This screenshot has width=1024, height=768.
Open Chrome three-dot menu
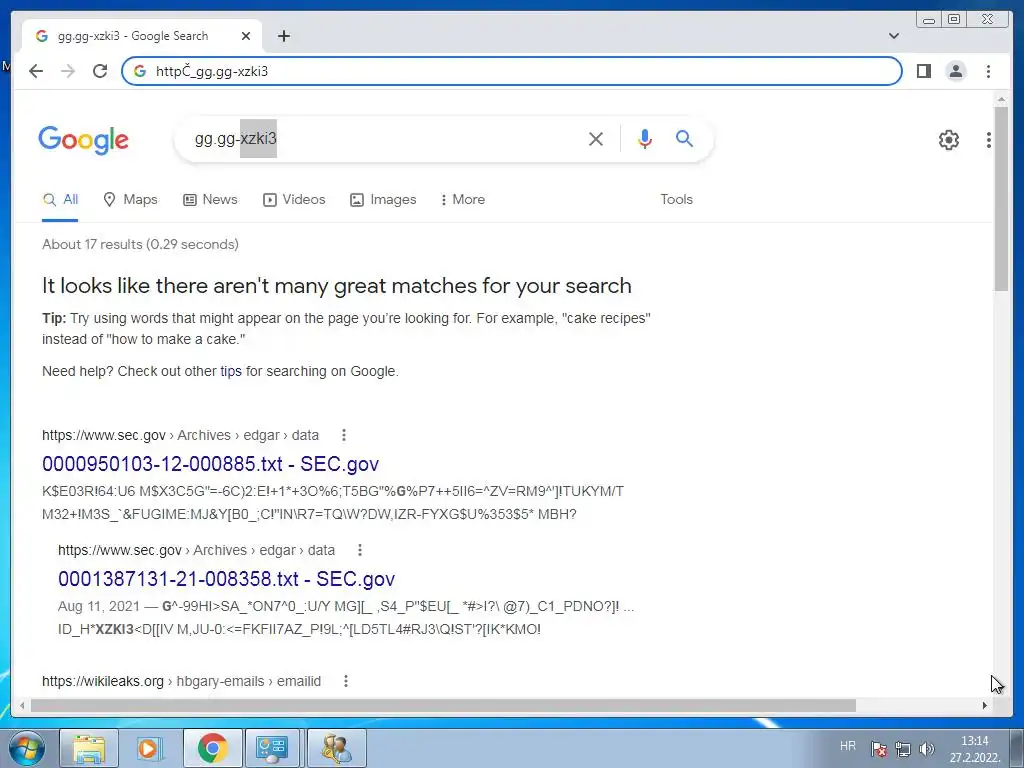(x=988, y=71)
